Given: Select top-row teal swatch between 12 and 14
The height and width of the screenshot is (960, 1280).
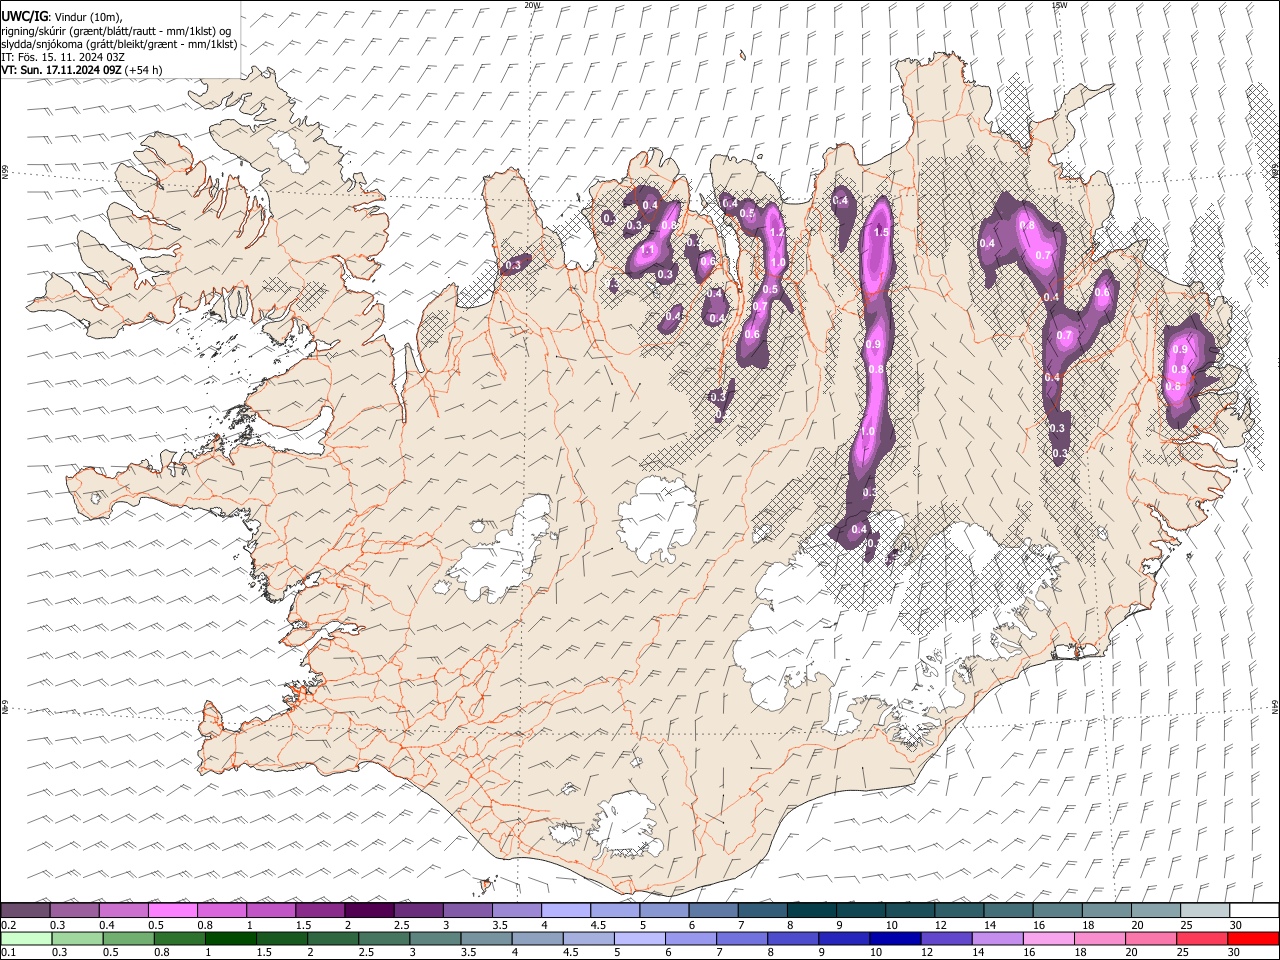Looking at the screenshot, I should pyautogui.click(x=960, y=911).
